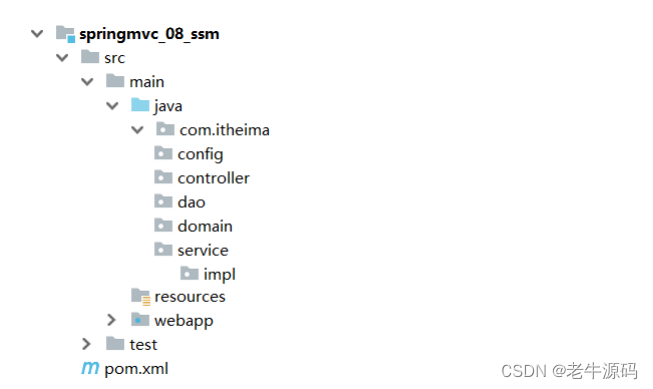Click the resources folder icon

[x=141, y=297]
